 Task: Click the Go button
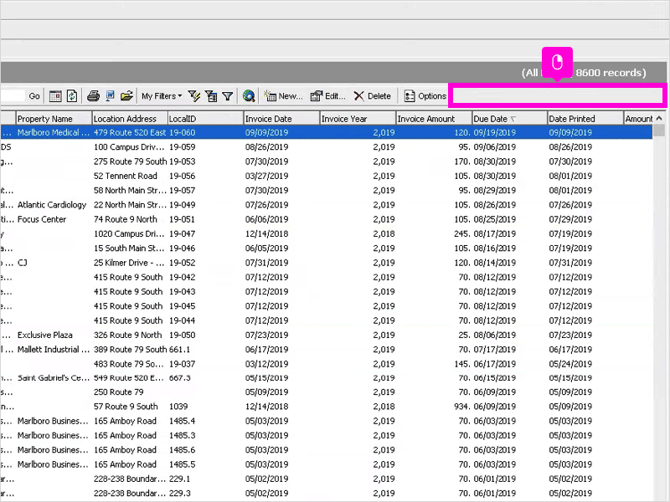[34, 96]
